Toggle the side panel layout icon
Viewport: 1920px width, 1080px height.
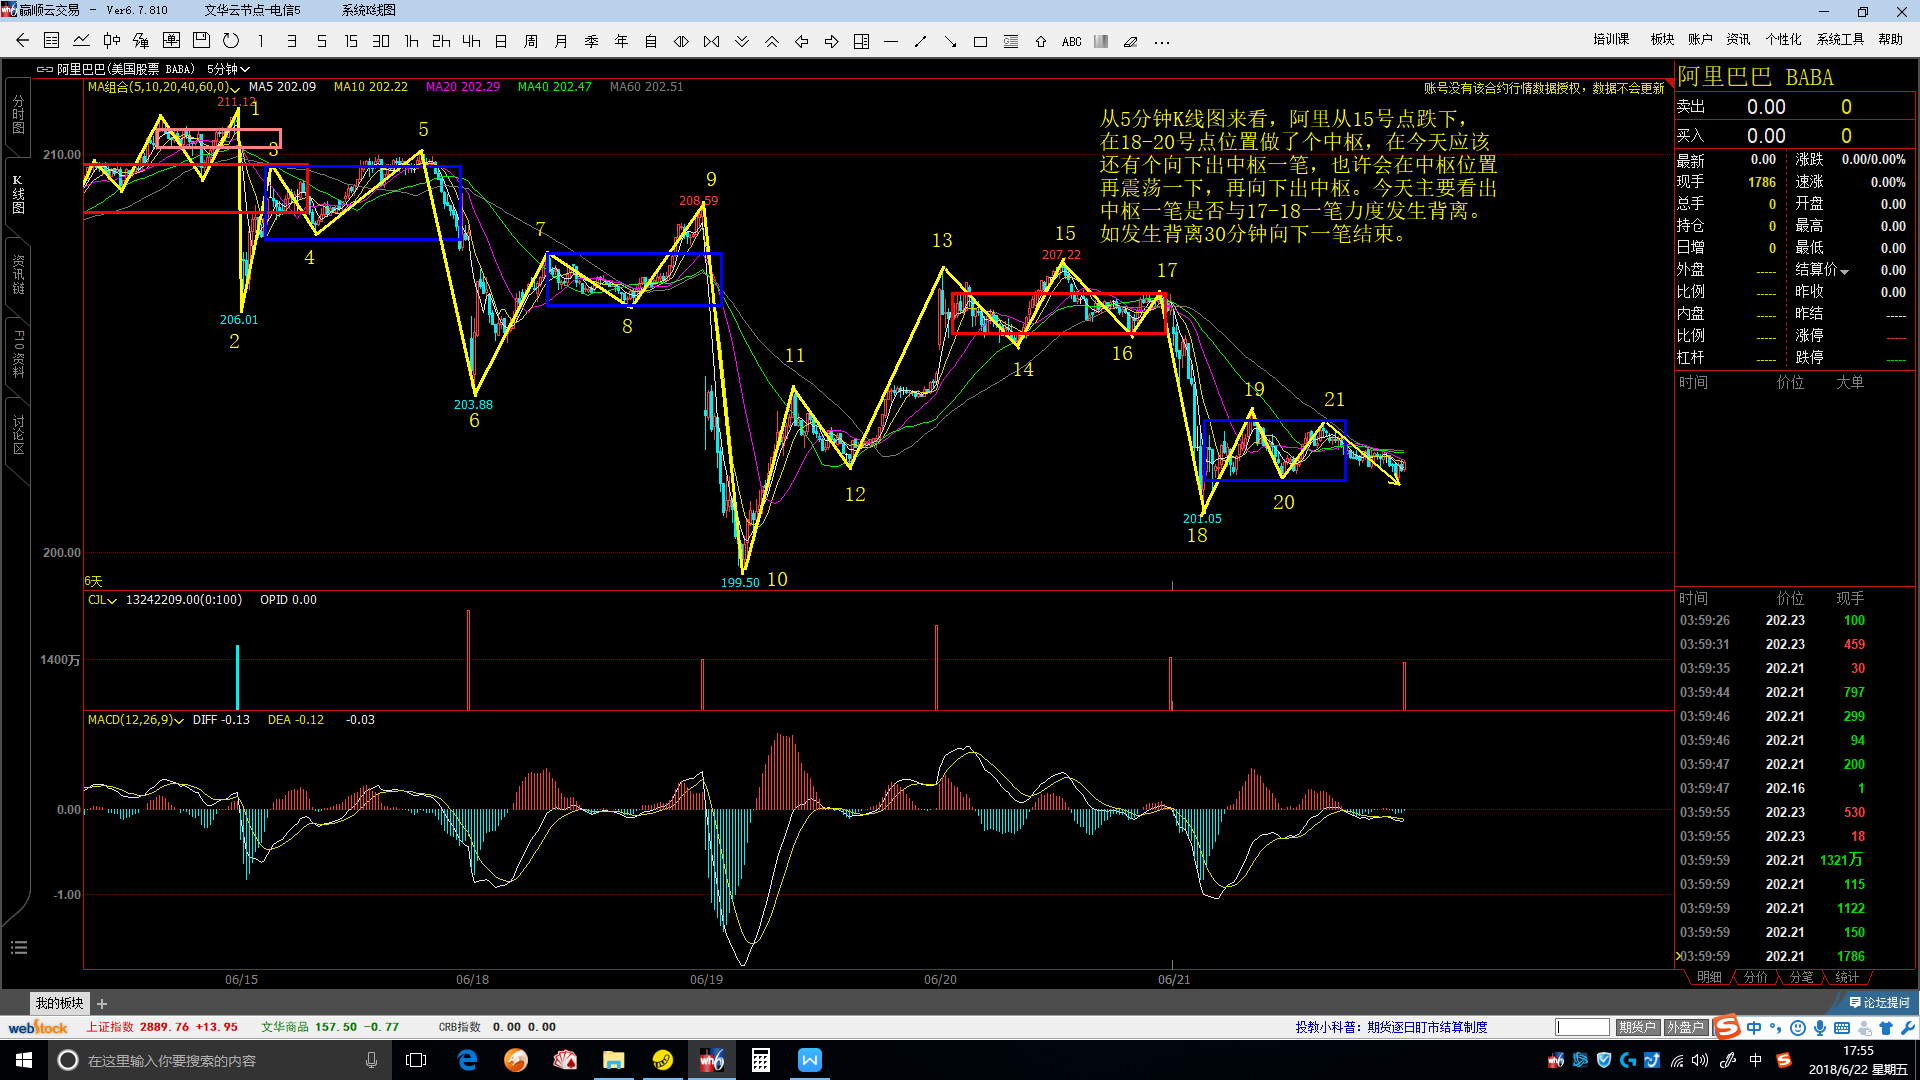[x=861, y=41]
